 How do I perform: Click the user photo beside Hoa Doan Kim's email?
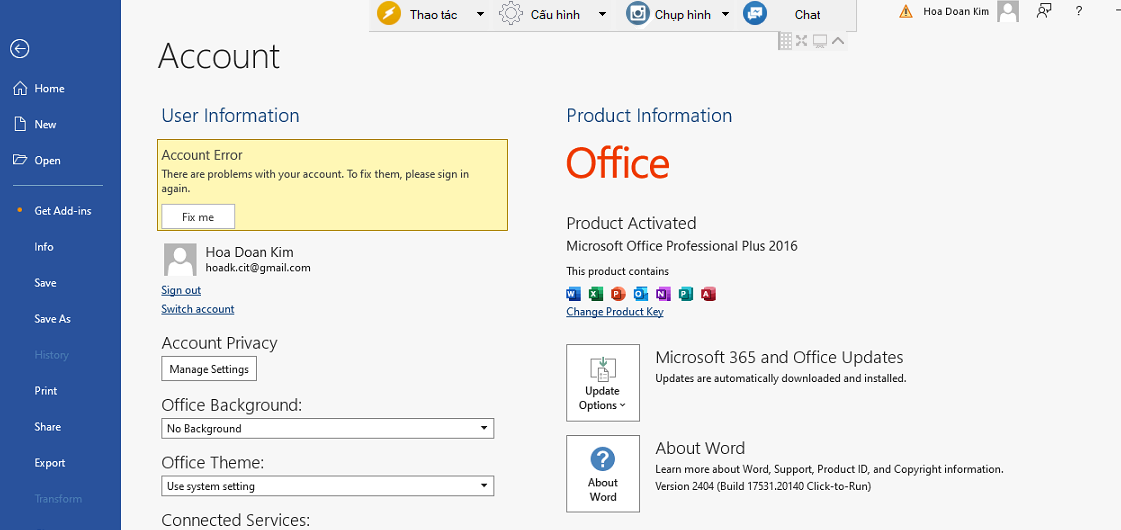click(180, 259)
